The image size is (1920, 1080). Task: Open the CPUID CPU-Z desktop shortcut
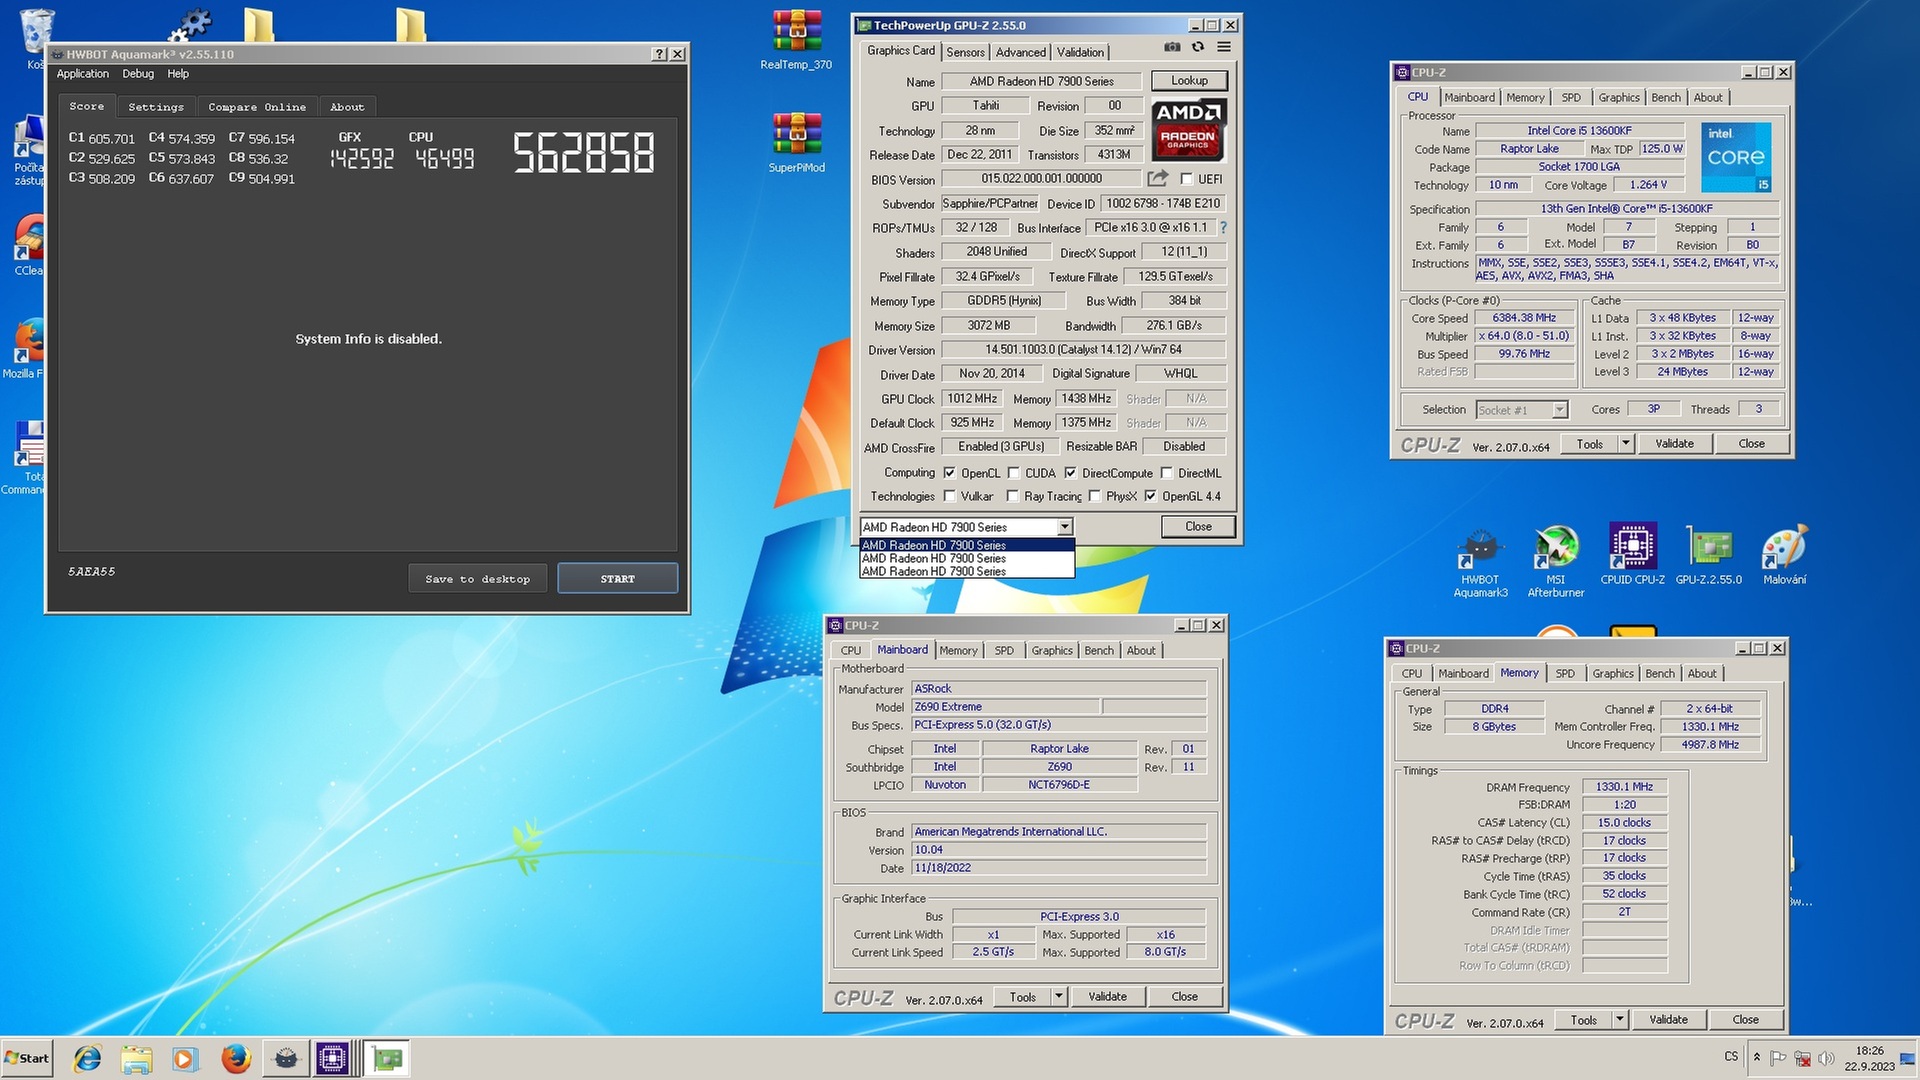1632,554
